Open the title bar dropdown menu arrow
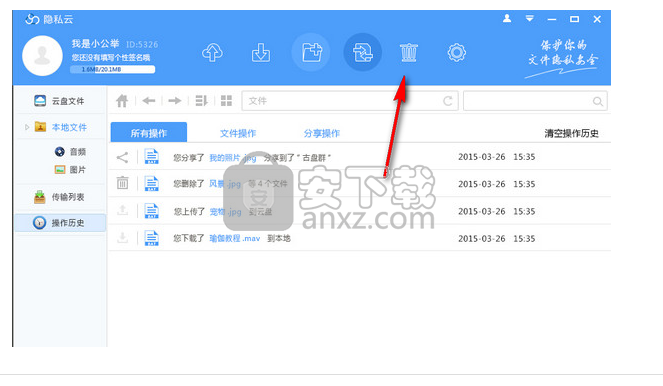The height and width of the screenshot is (386, 663). pos(529,19)
